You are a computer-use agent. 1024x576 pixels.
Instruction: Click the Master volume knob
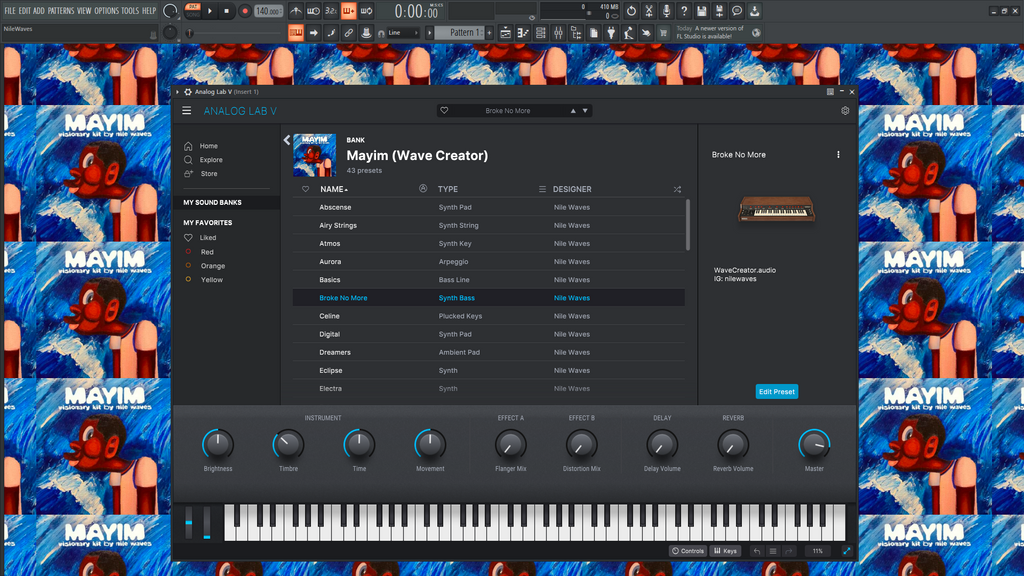(x=814, y=444)
